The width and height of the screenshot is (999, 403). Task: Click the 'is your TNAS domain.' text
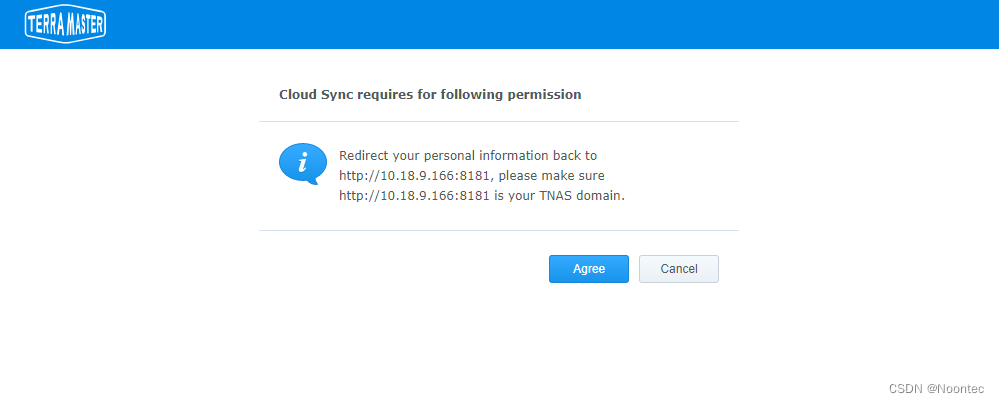coord(559,196)
